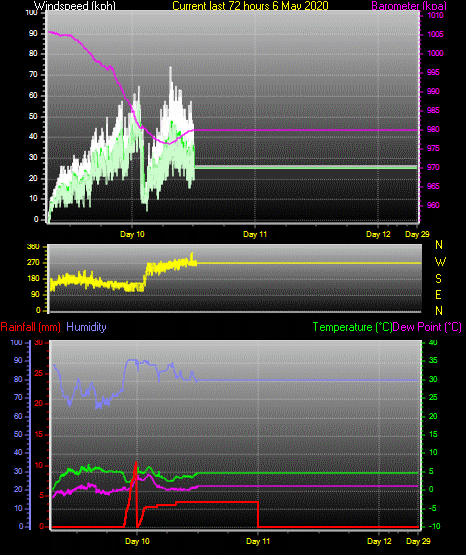Select the Day 12 marker under wind chart

click(378, 234)
